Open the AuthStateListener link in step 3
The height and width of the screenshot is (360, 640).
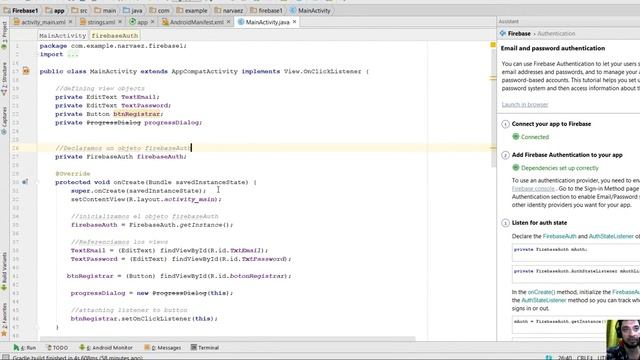(611, 236)
